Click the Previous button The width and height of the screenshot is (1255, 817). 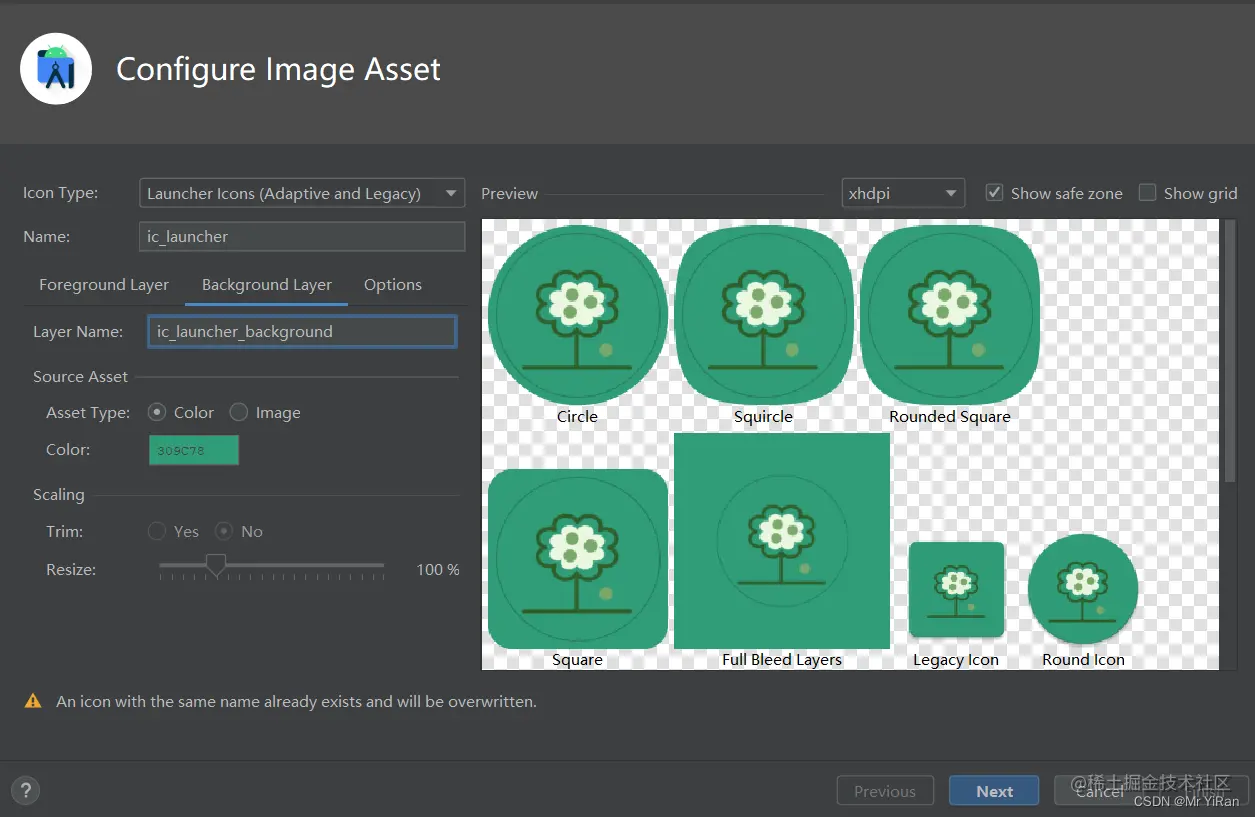[885, 791]
